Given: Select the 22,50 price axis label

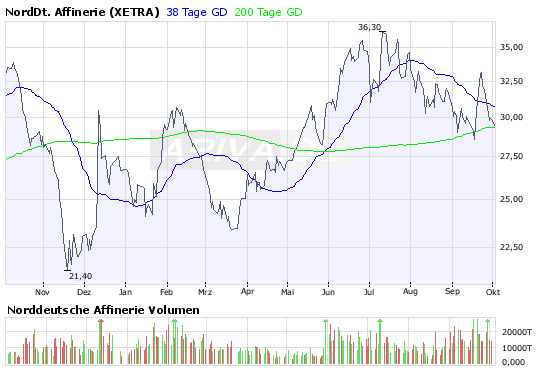Looking at the screenshot, I should click(x=511, y=247).
